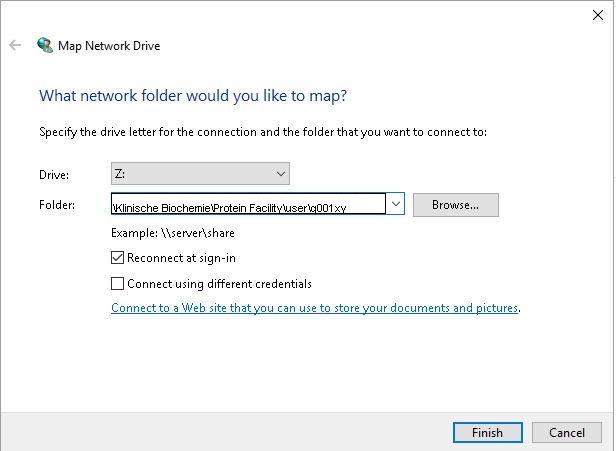Click the 'Map Network Drive' title text
The width and height of the screenshot is (616, 451).
tap(109, 46)
